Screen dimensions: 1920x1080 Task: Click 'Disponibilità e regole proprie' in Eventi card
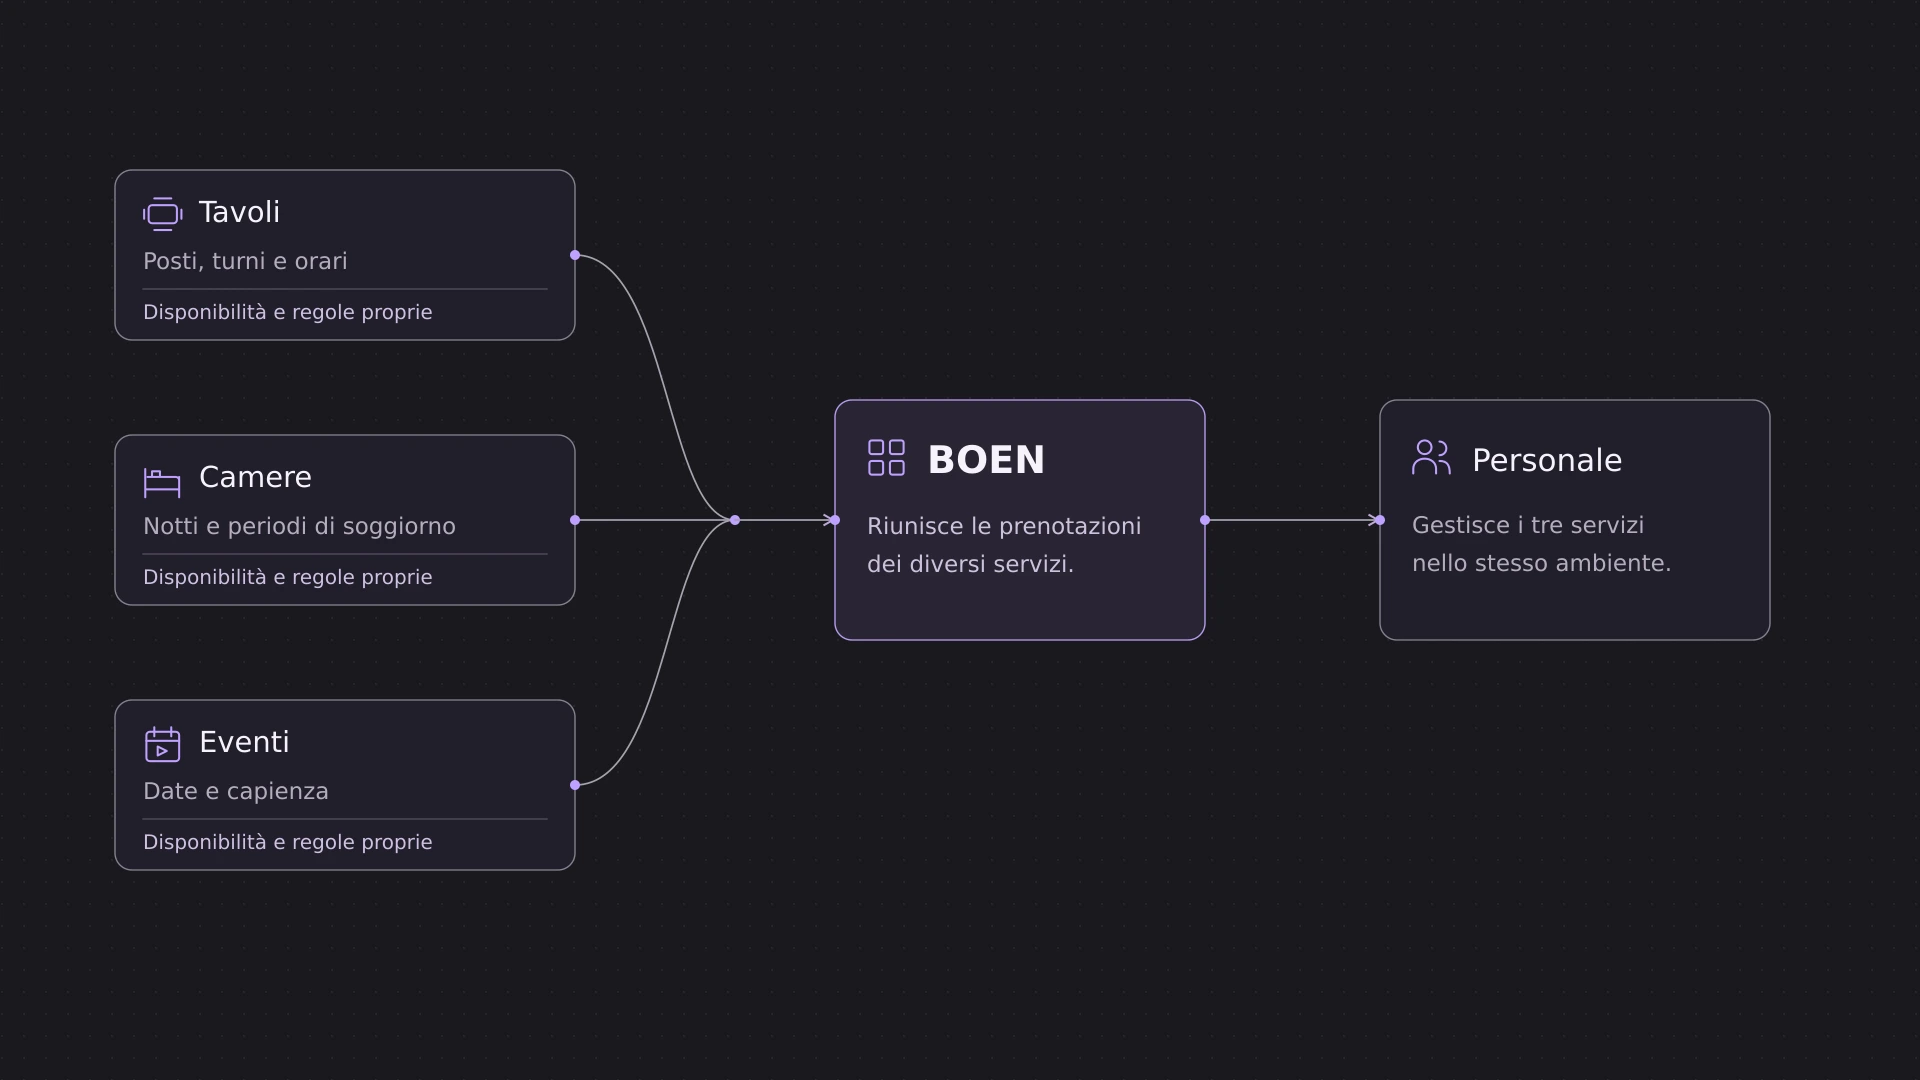click(x=287, y=842)
